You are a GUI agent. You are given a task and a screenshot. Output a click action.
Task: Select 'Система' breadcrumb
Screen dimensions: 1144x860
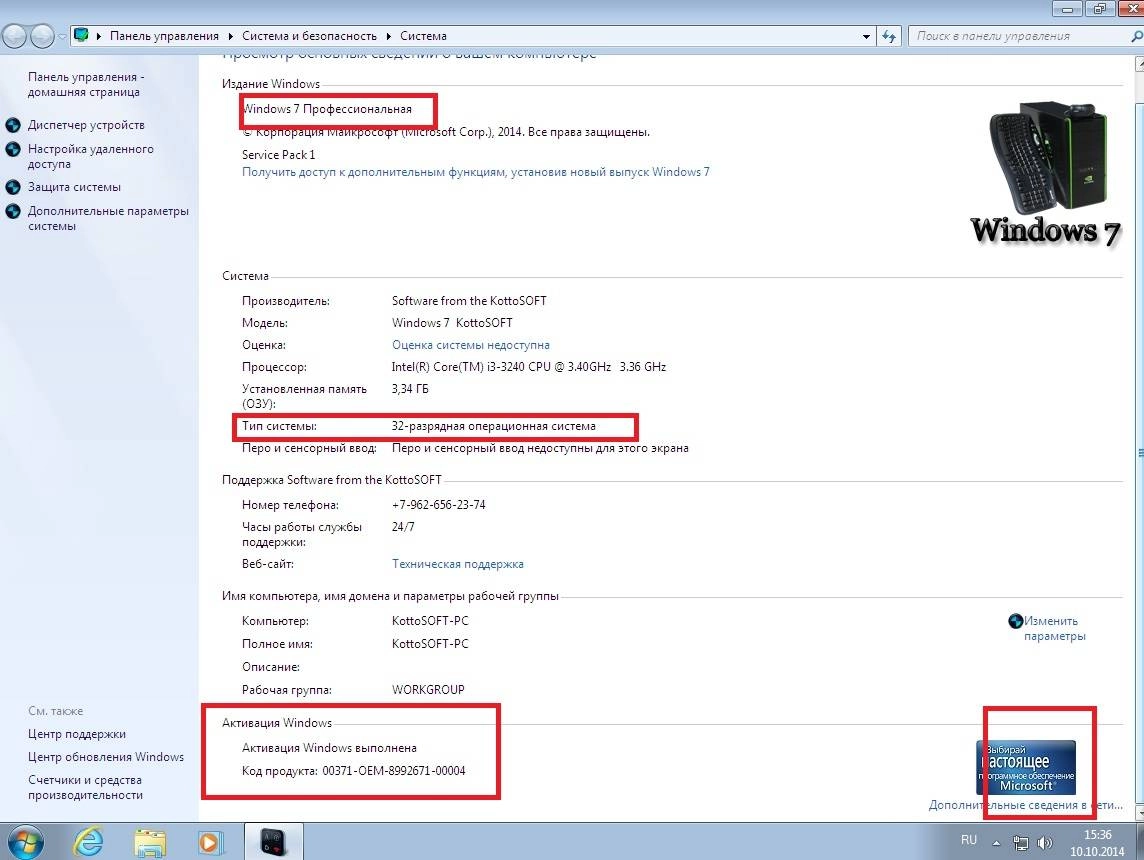point(423,36)
